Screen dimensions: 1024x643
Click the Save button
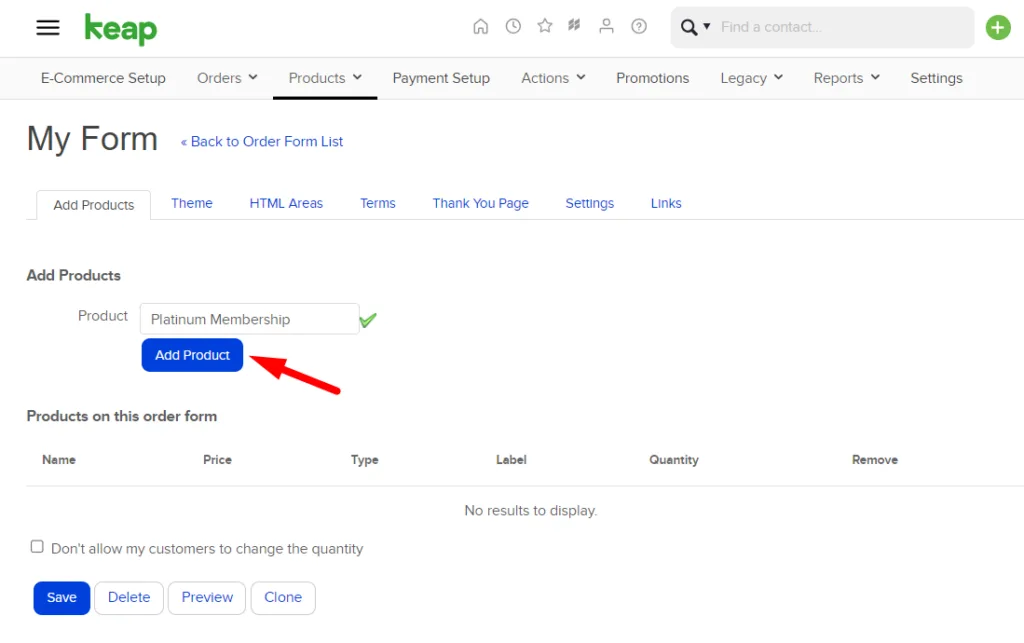[61, 597]
